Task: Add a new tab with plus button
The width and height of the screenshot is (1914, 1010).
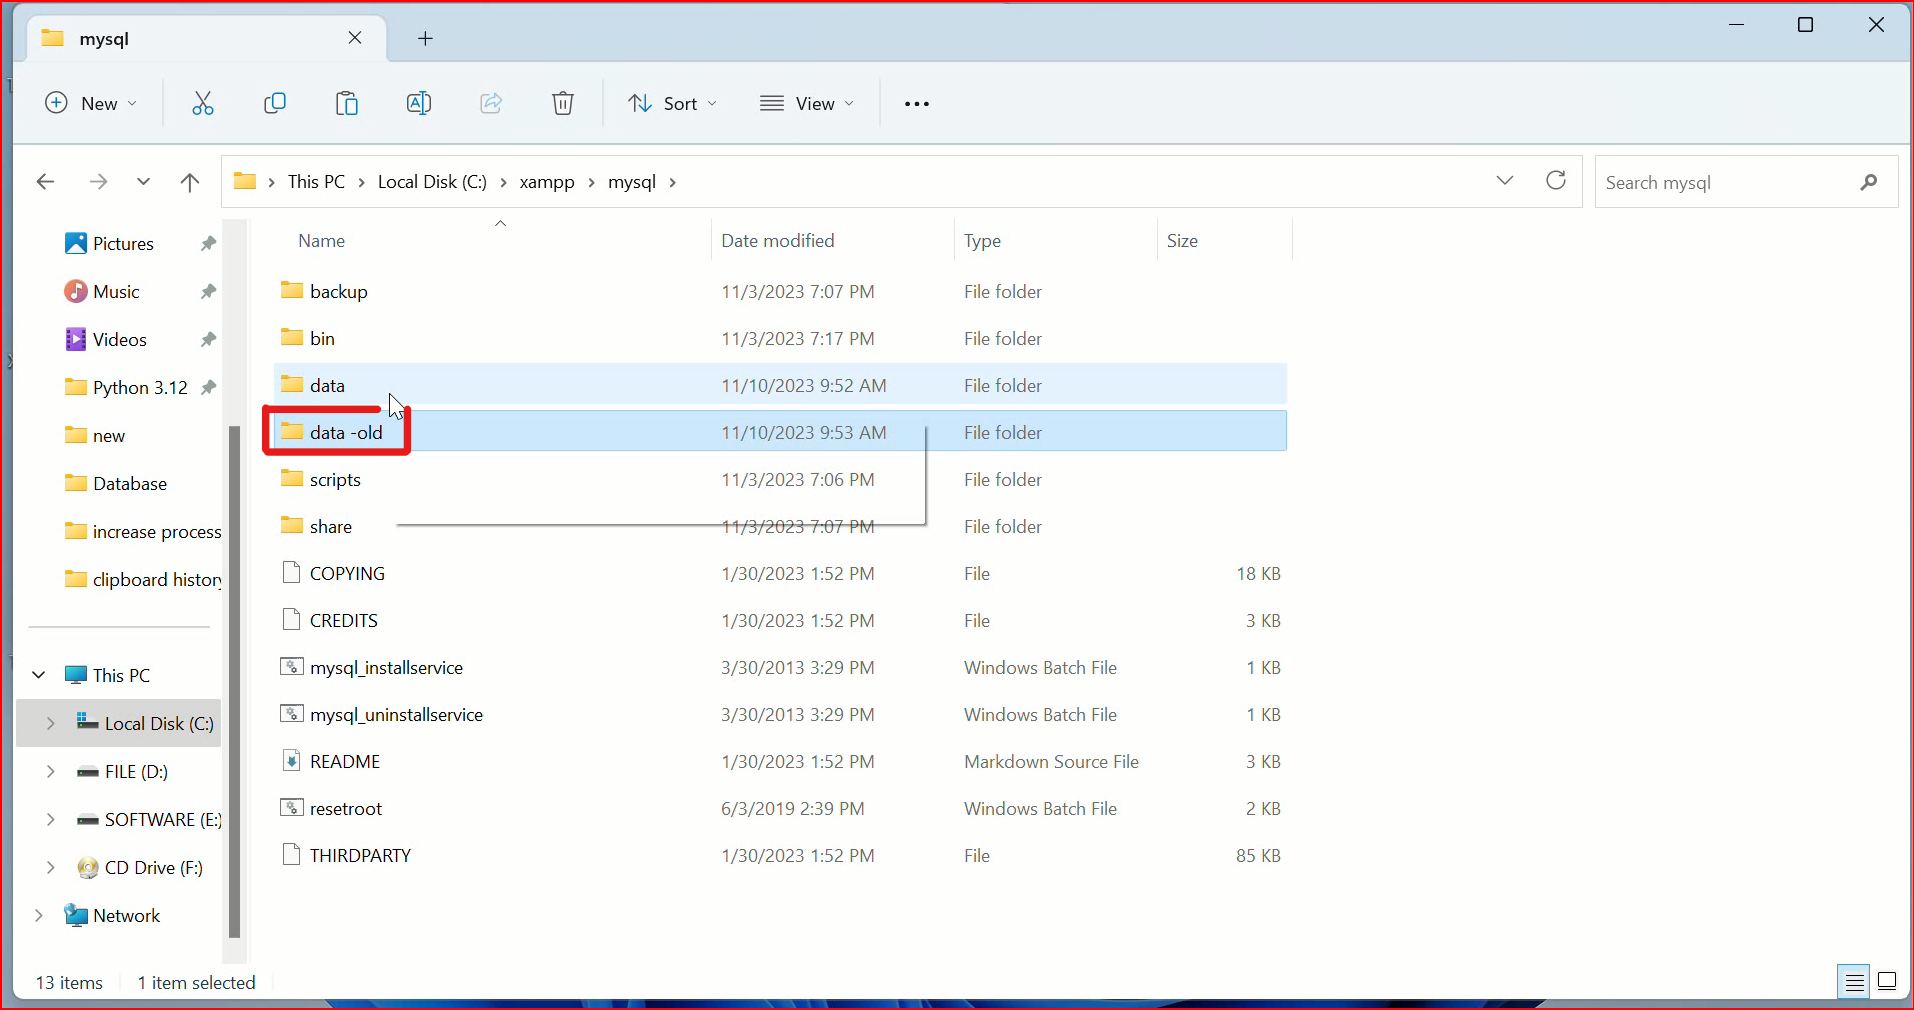Action: click(x=425, y=39)
